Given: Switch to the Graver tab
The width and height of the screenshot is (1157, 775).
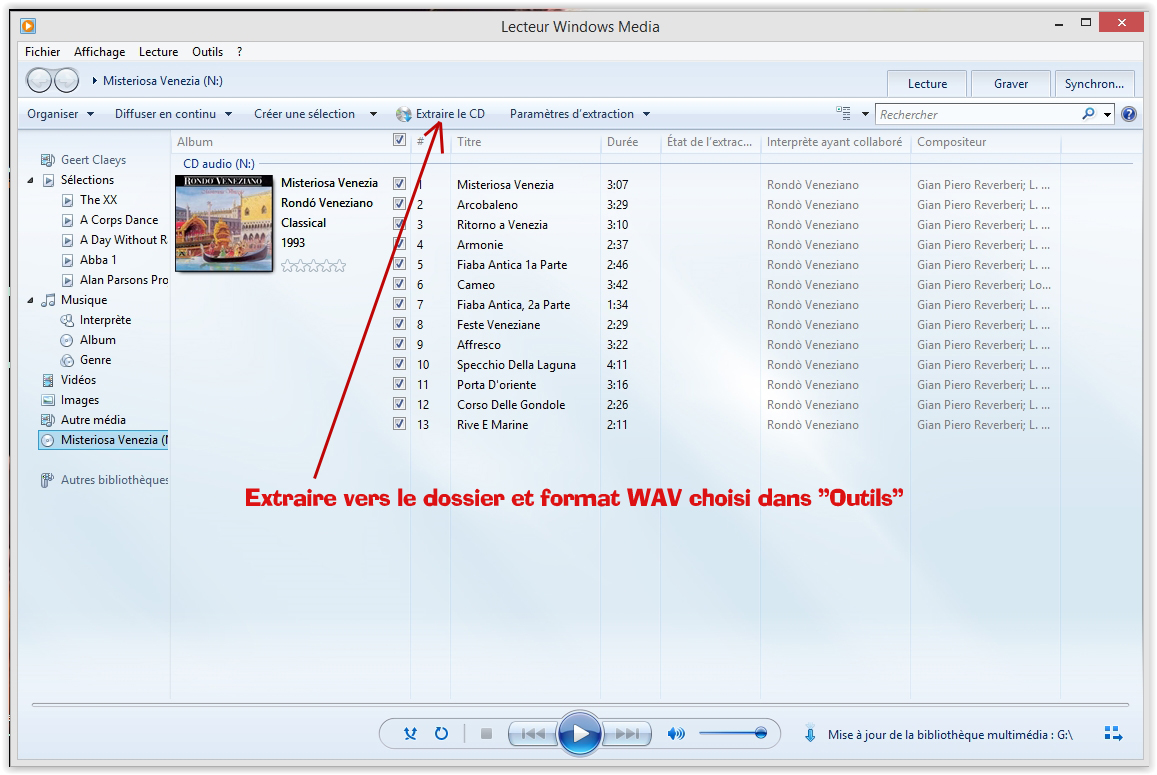Looking at the screenshot, I should click(x=1010, y=83).
